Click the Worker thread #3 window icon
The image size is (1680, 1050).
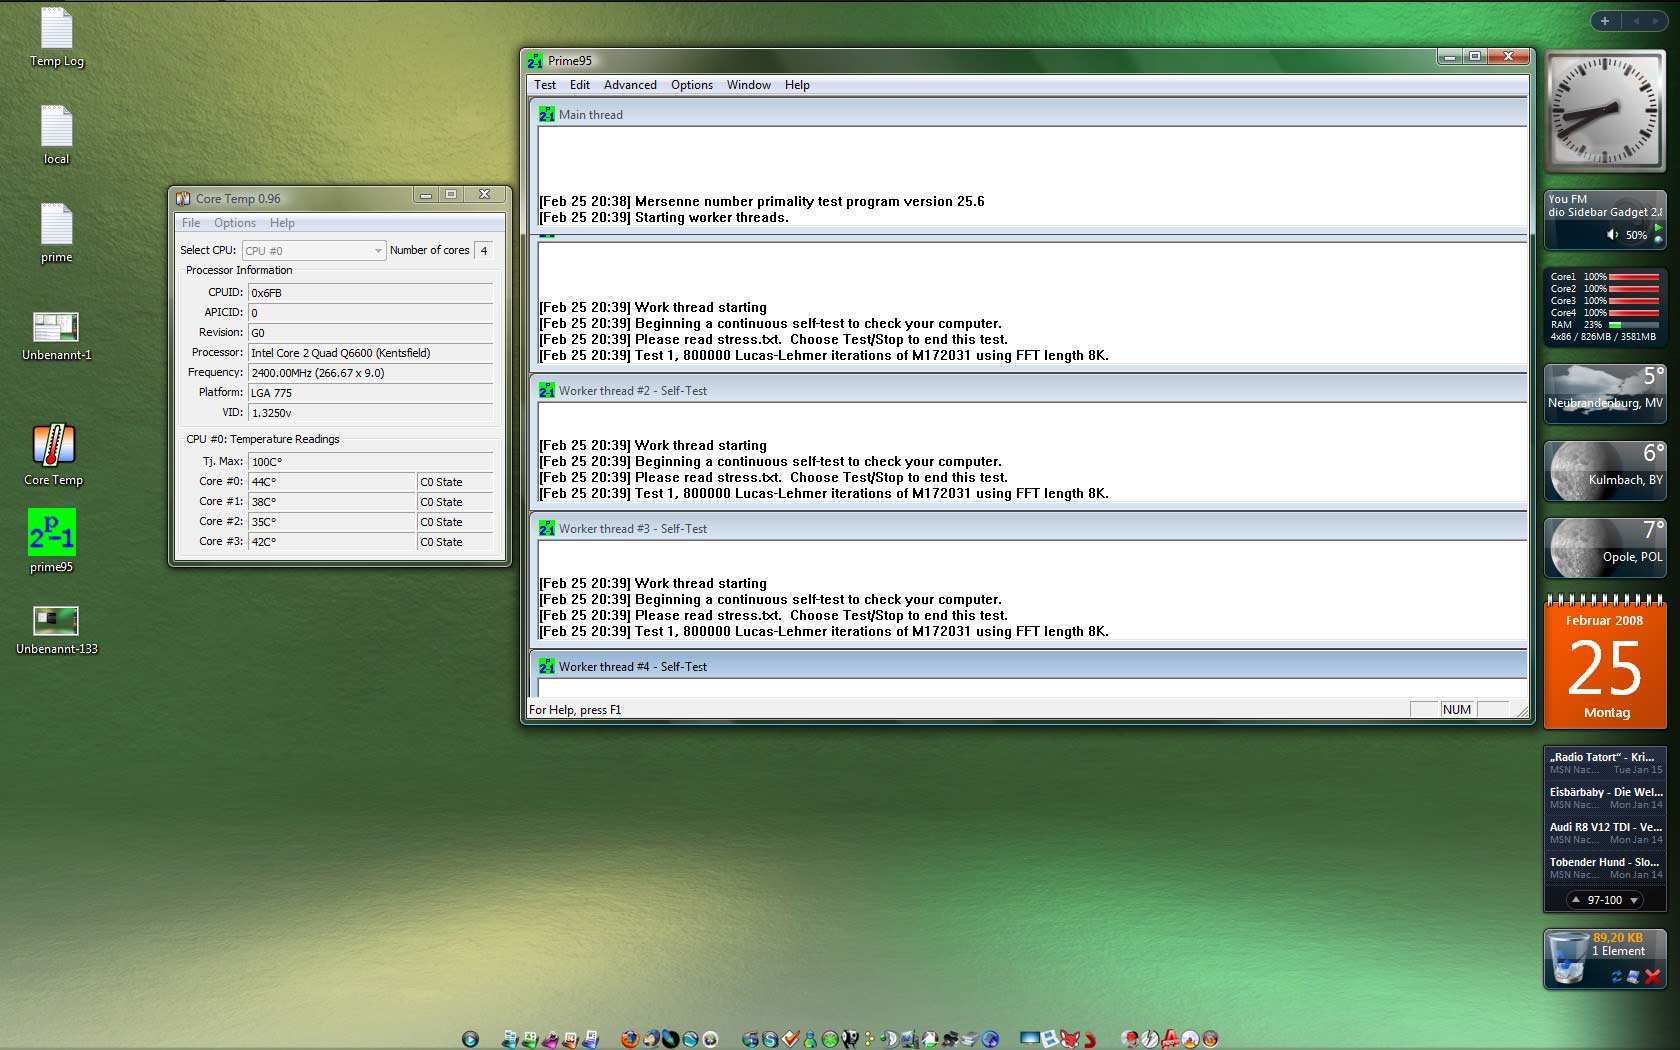tap(547, 529)
